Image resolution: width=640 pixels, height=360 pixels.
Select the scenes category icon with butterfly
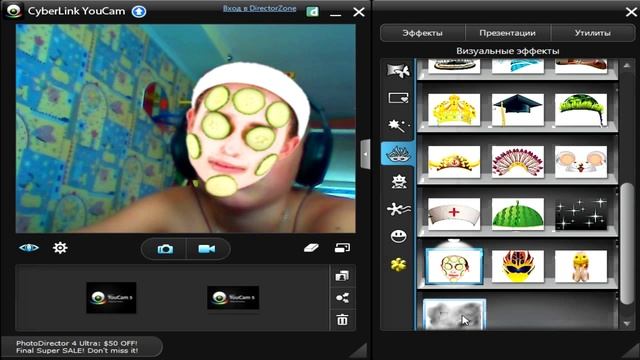(398, 71)
